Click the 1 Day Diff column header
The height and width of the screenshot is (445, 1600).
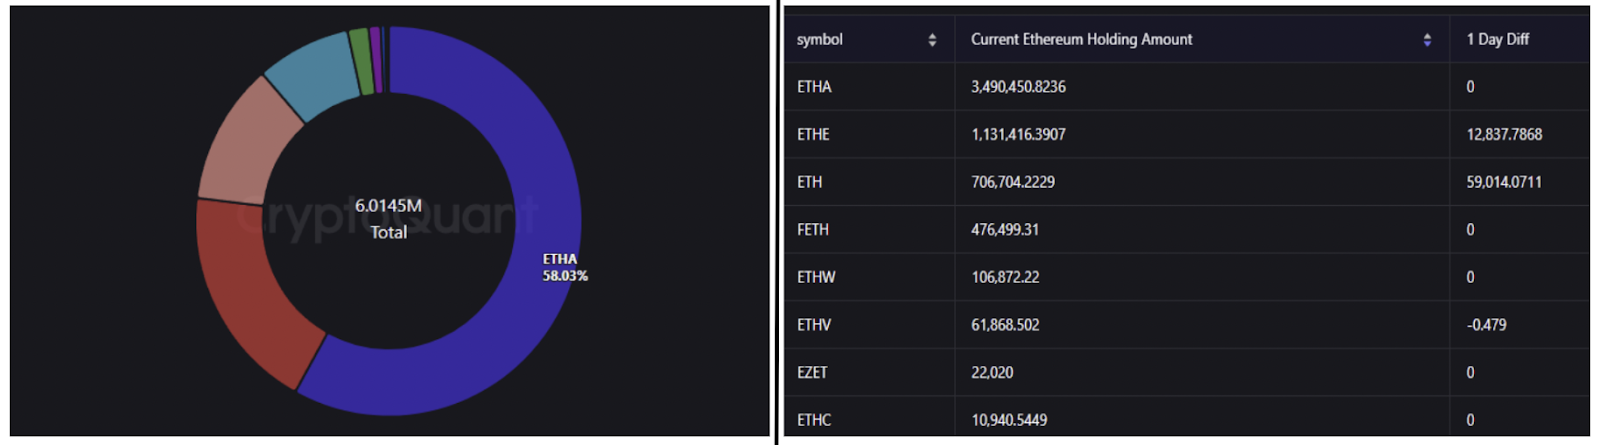[x=1497, y=40]
